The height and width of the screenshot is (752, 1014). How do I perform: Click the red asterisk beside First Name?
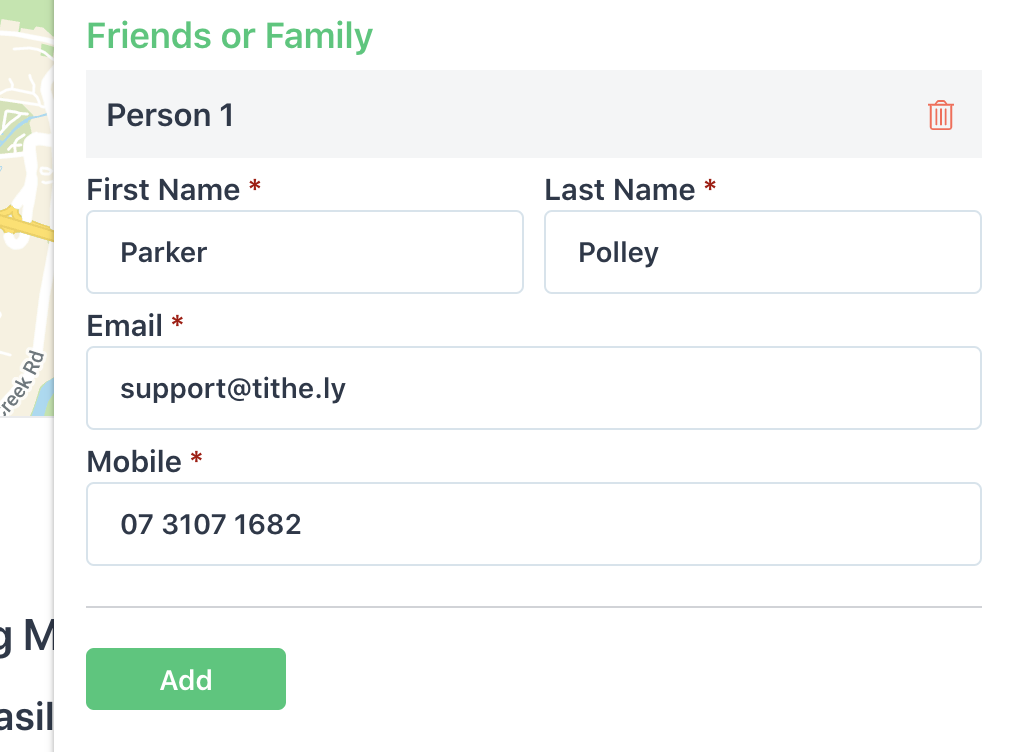[x=255, y=186]
